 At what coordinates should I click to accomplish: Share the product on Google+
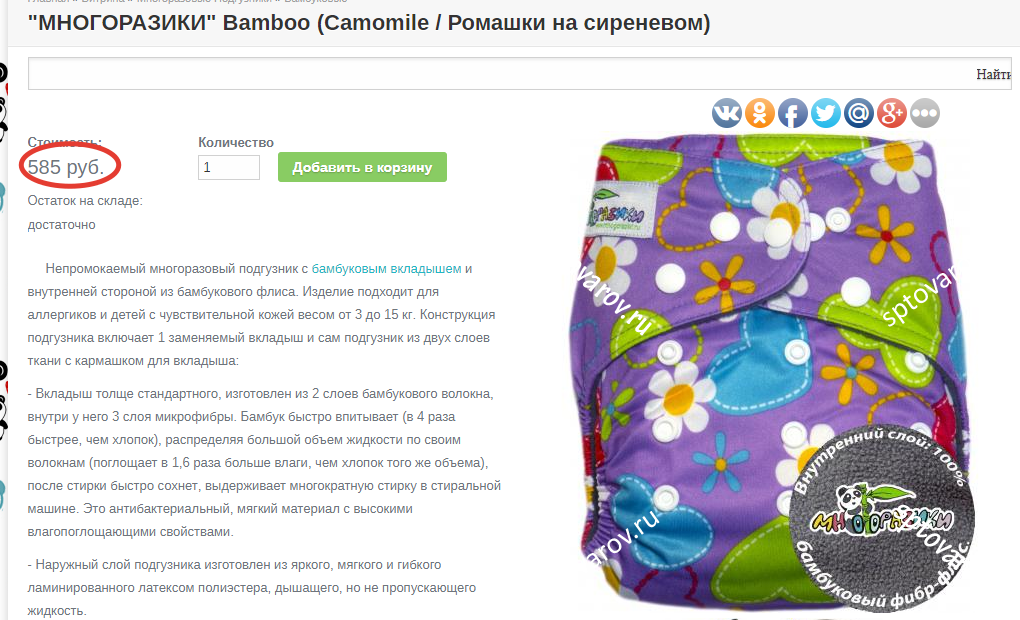[x=892, y=113]
